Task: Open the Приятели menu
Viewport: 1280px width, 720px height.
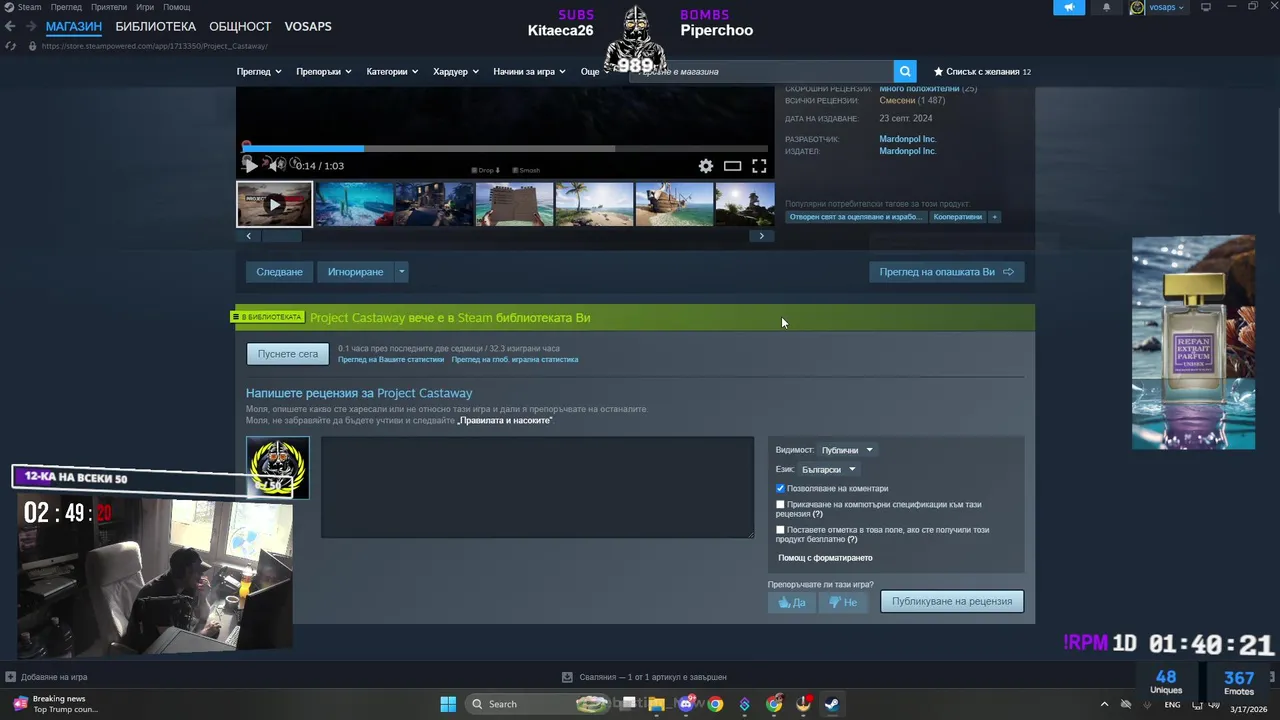Action: point(109,7)
